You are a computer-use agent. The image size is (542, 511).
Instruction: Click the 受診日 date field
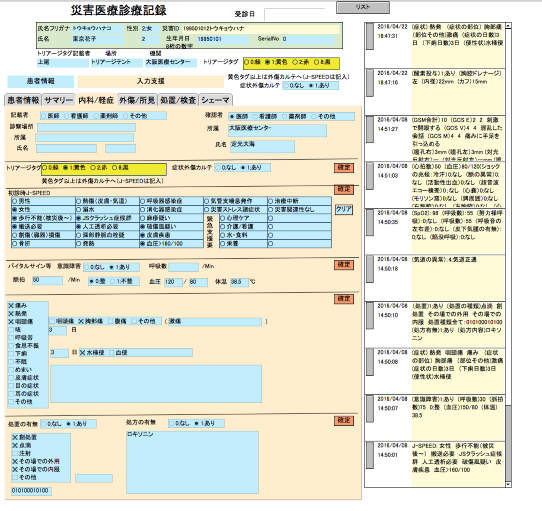[x=294, y=14]
